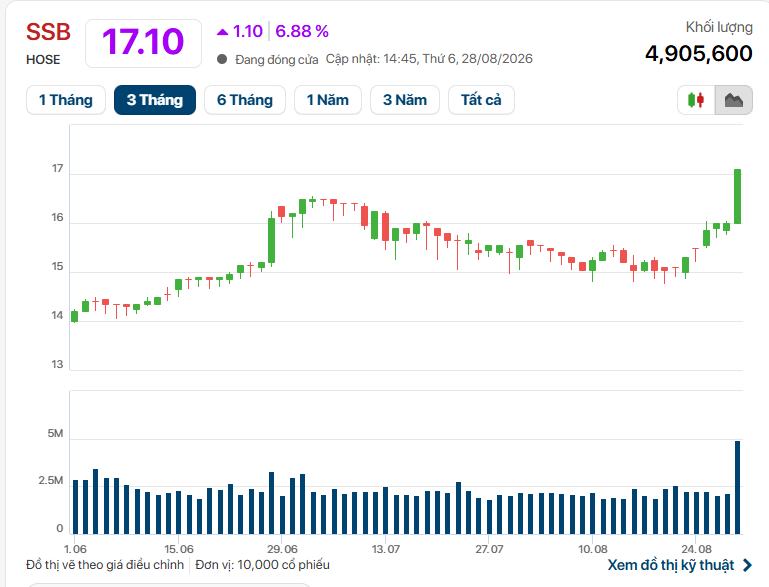The height and width of the screenshot is (587, 769).
Task: Open Xem đồ thị kỹ thuật link
Action: 671,565
